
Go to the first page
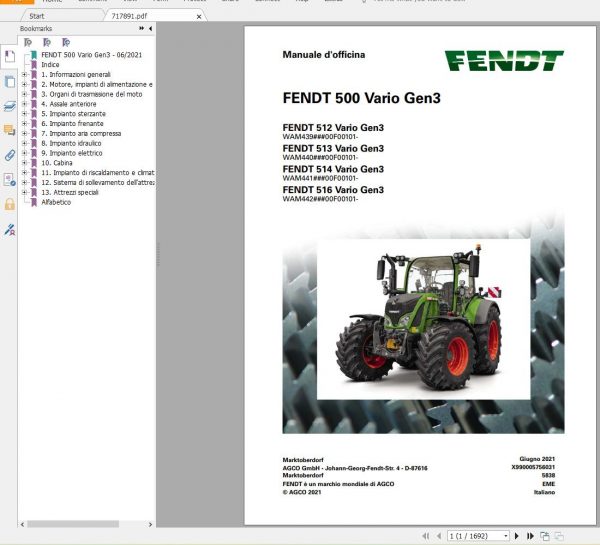click(x=426, y=536)
